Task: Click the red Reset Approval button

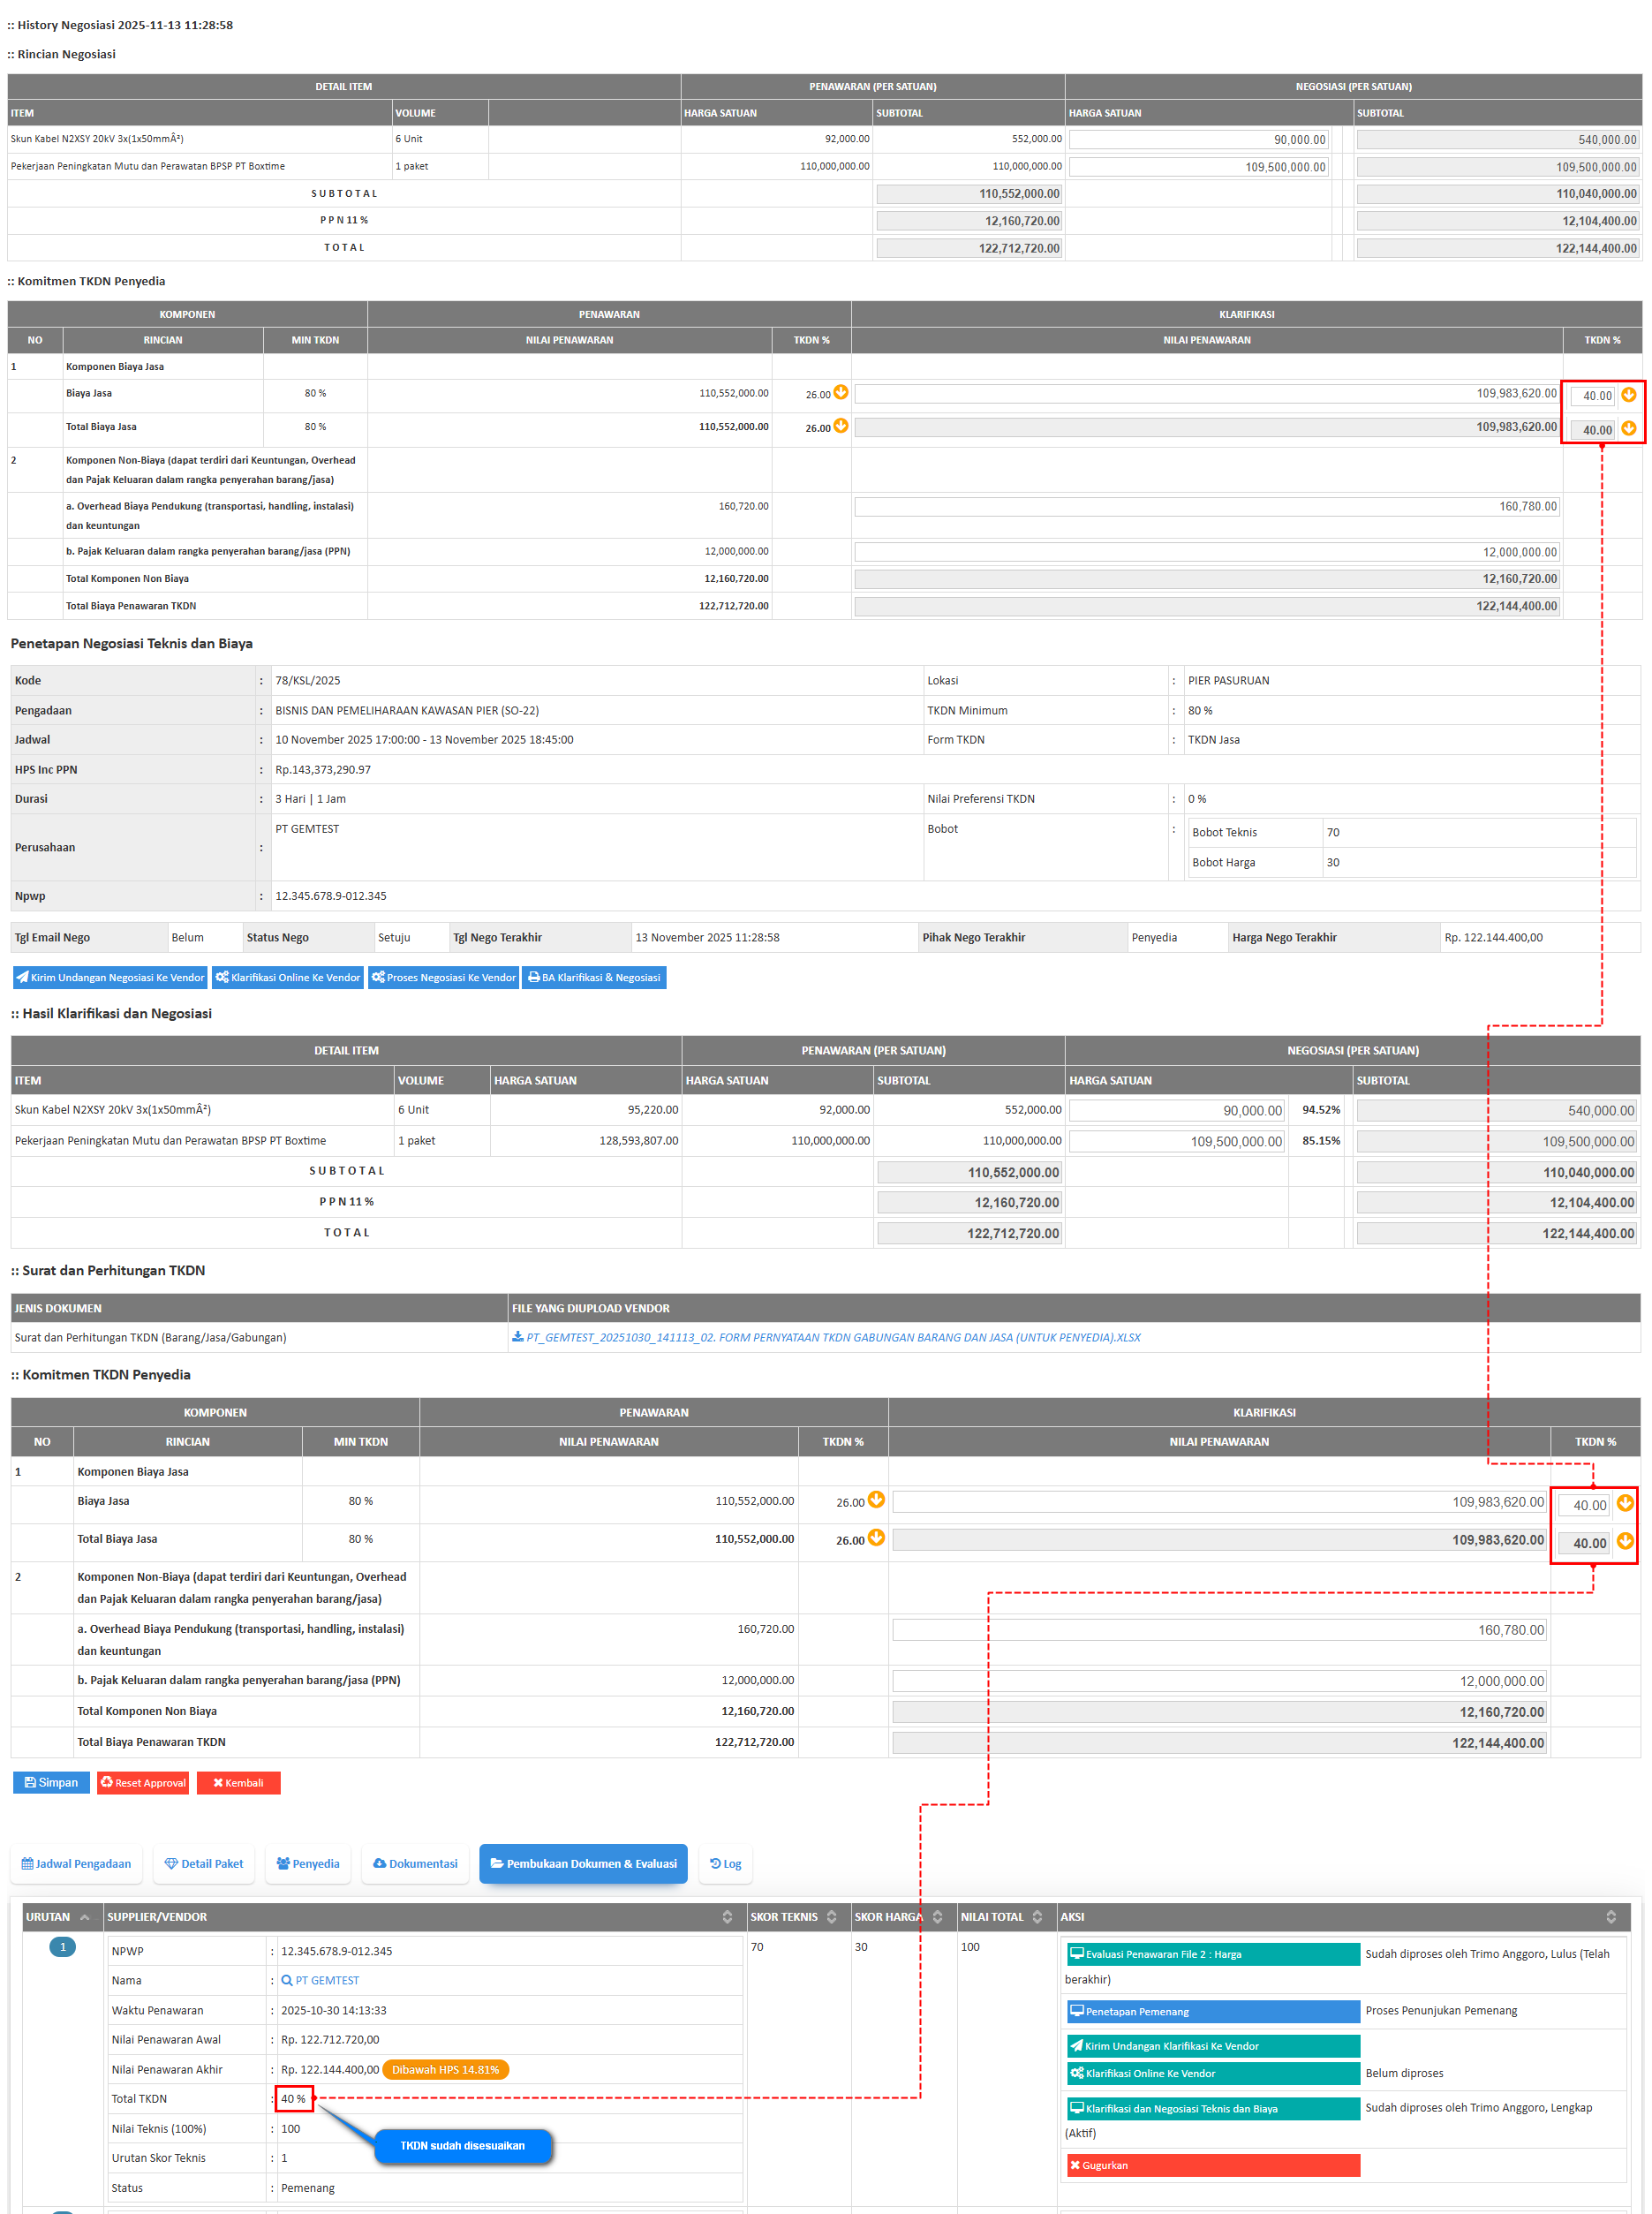Action: point(143,1783)
